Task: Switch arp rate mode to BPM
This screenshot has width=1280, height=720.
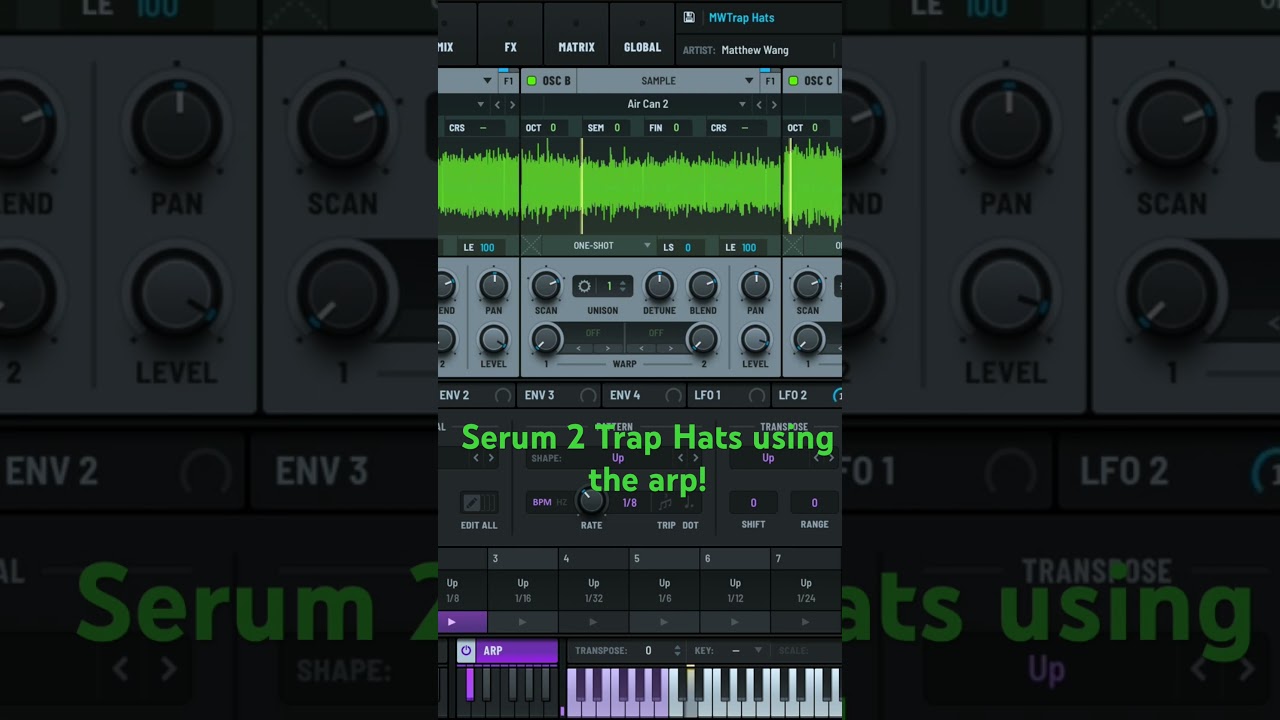Action: tap(542, 503)
